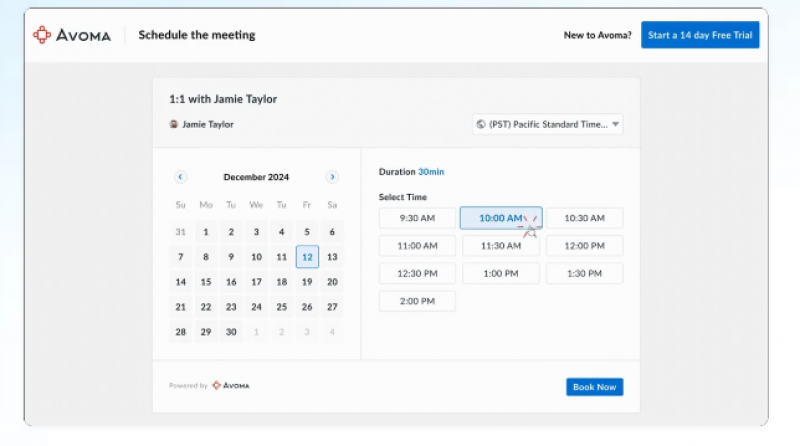
Task: Advance to next month with right arrow
Action: point(332,177)
